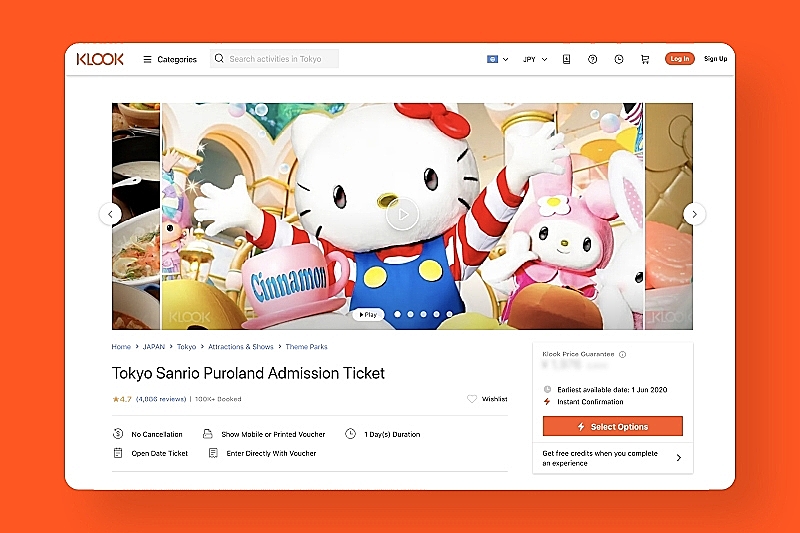Click the 1 Day(s) Duration clock icon
800x533 pixels.
click(351, 434)
